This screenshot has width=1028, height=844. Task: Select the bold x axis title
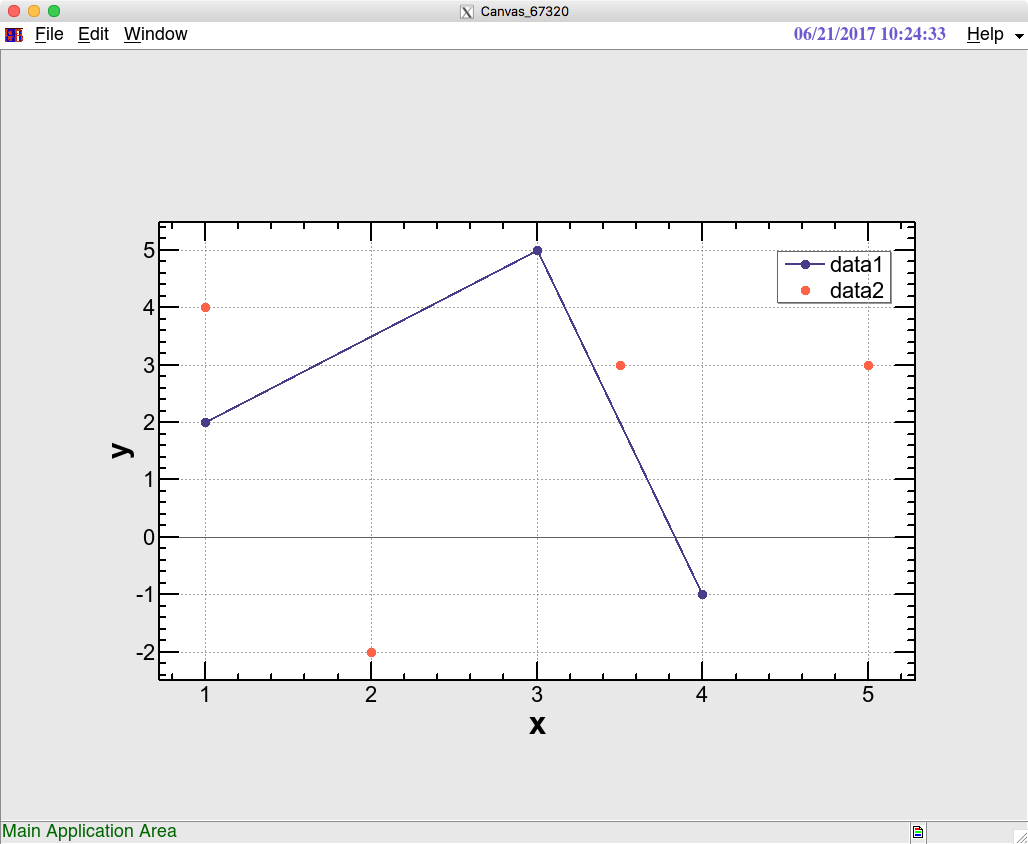pos(537,725)
